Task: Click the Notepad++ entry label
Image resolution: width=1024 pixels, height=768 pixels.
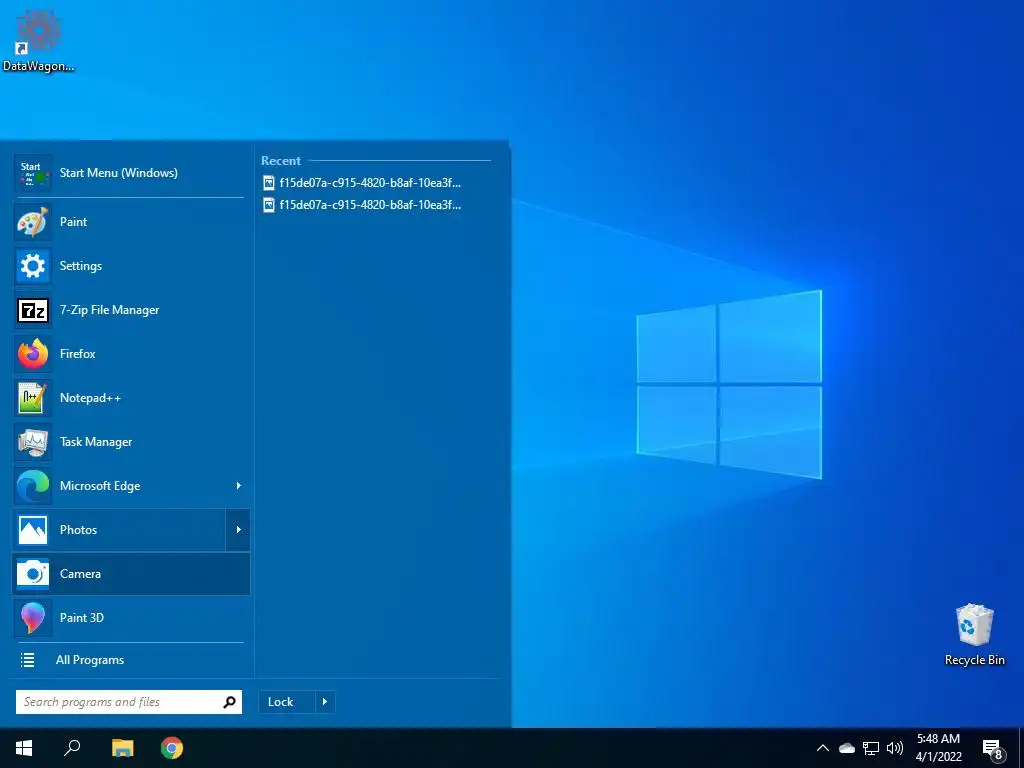Action: tap(90, 398)
